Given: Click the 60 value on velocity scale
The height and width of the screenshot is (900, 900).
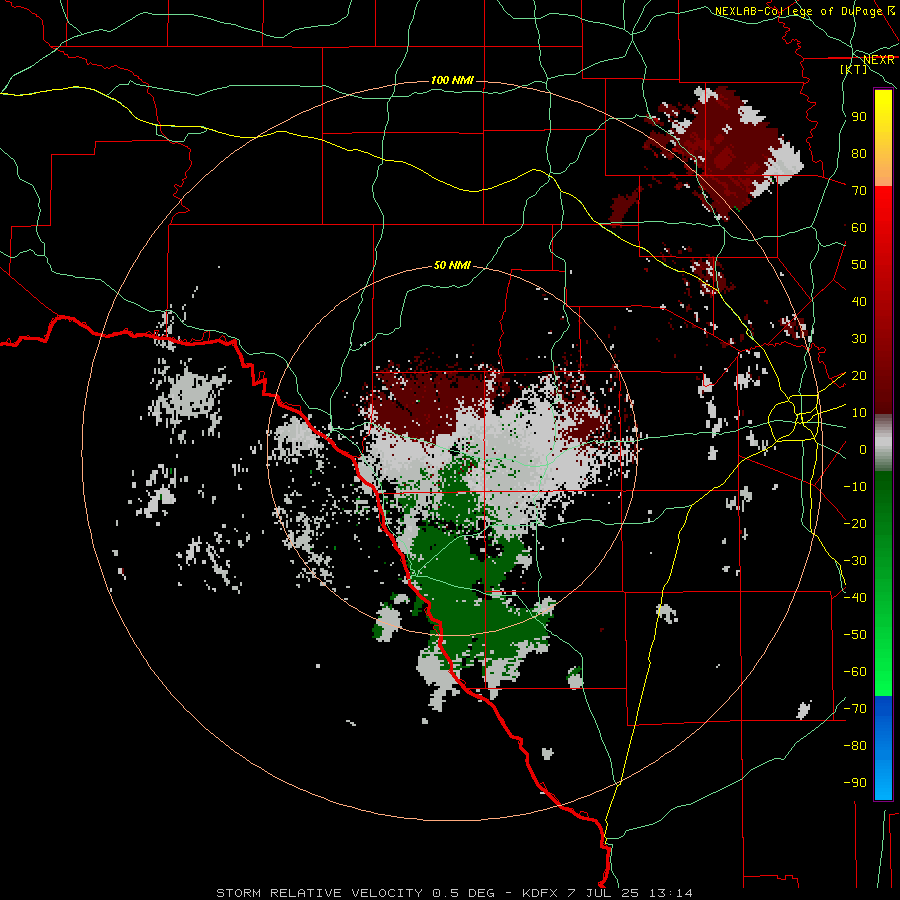Looking at the screenshot, I should 859,228.
